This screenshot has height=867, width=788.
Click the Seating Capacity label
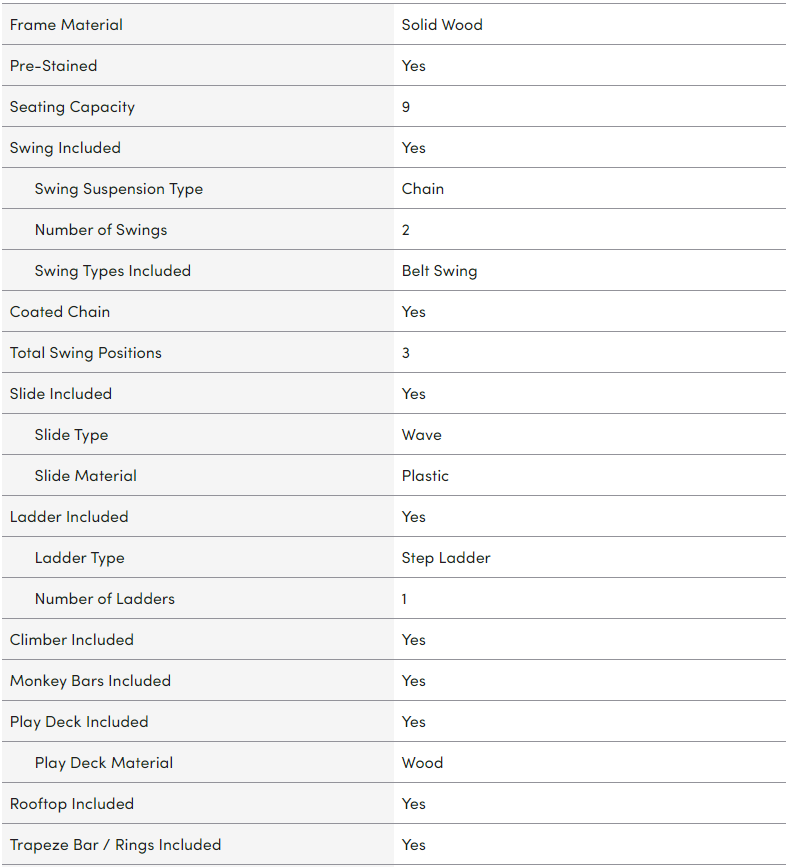click(72, 107)
